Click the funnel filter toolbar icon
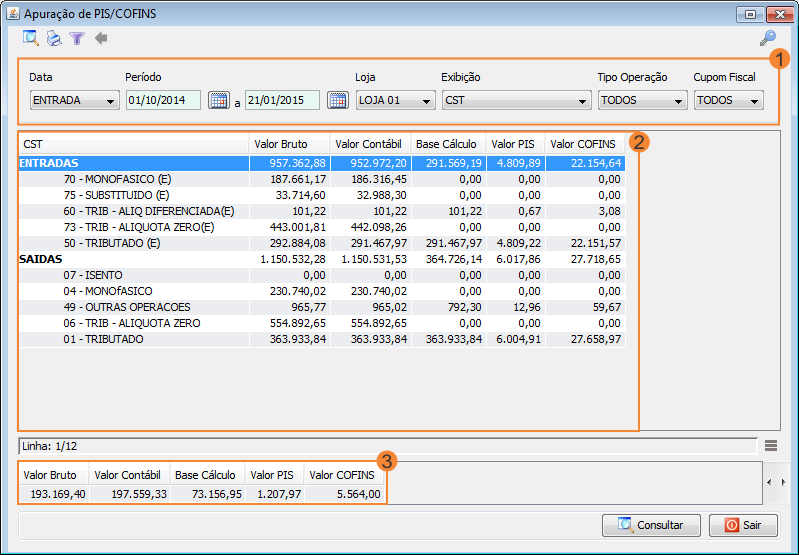The height and width of the screenshot is (555, 799). click(x=77, y=38)
